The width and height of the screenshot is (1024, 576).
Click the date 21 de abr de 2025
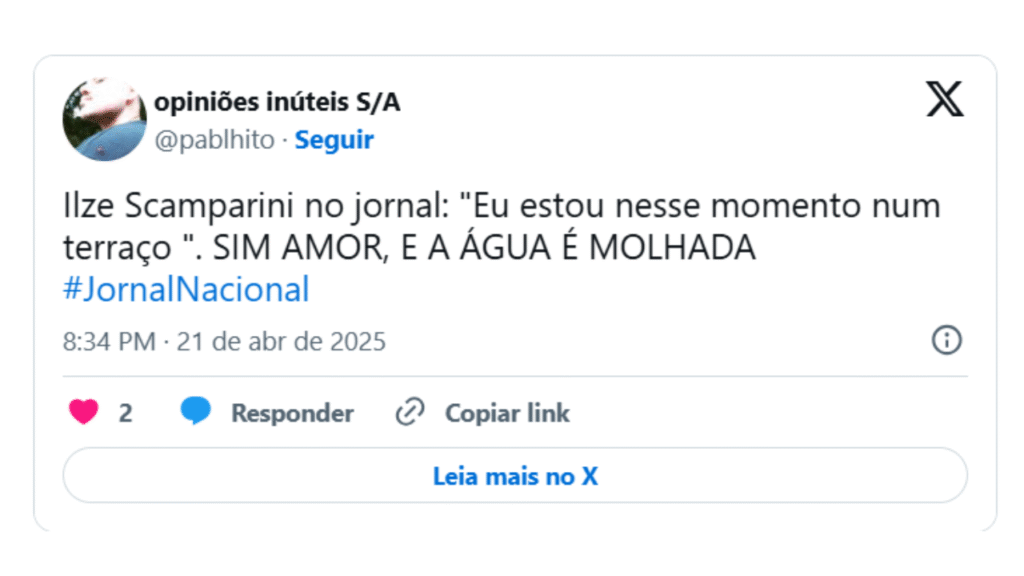coord(281,342)
